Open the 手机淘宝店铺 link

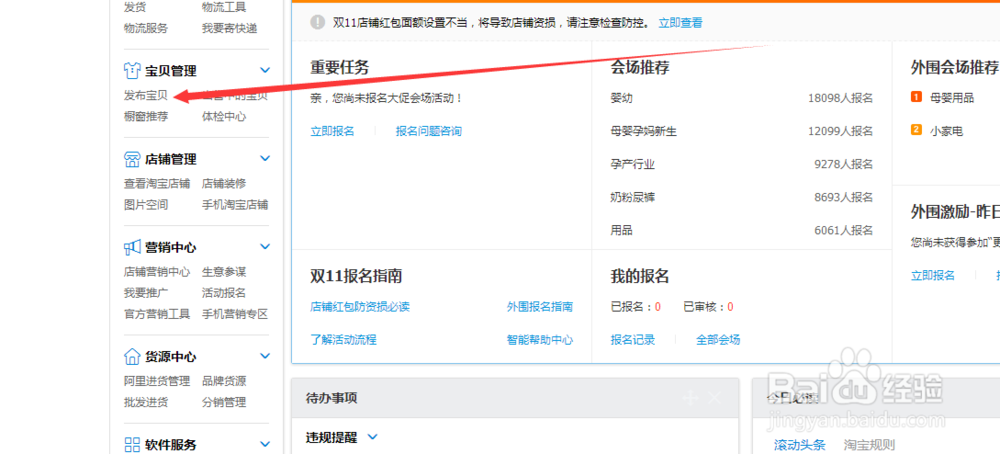pyautogui.click(x=235, y=205)
